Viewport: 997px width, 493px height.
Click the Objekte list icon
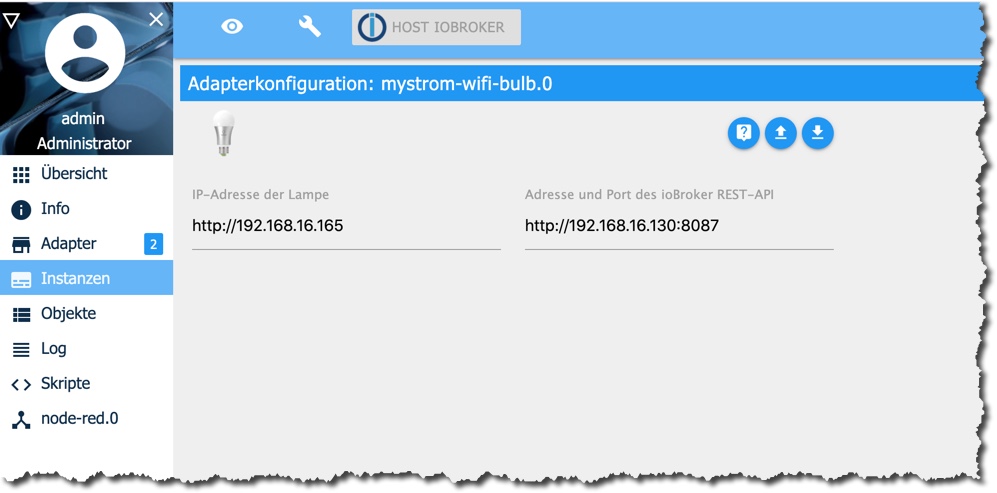21,314
